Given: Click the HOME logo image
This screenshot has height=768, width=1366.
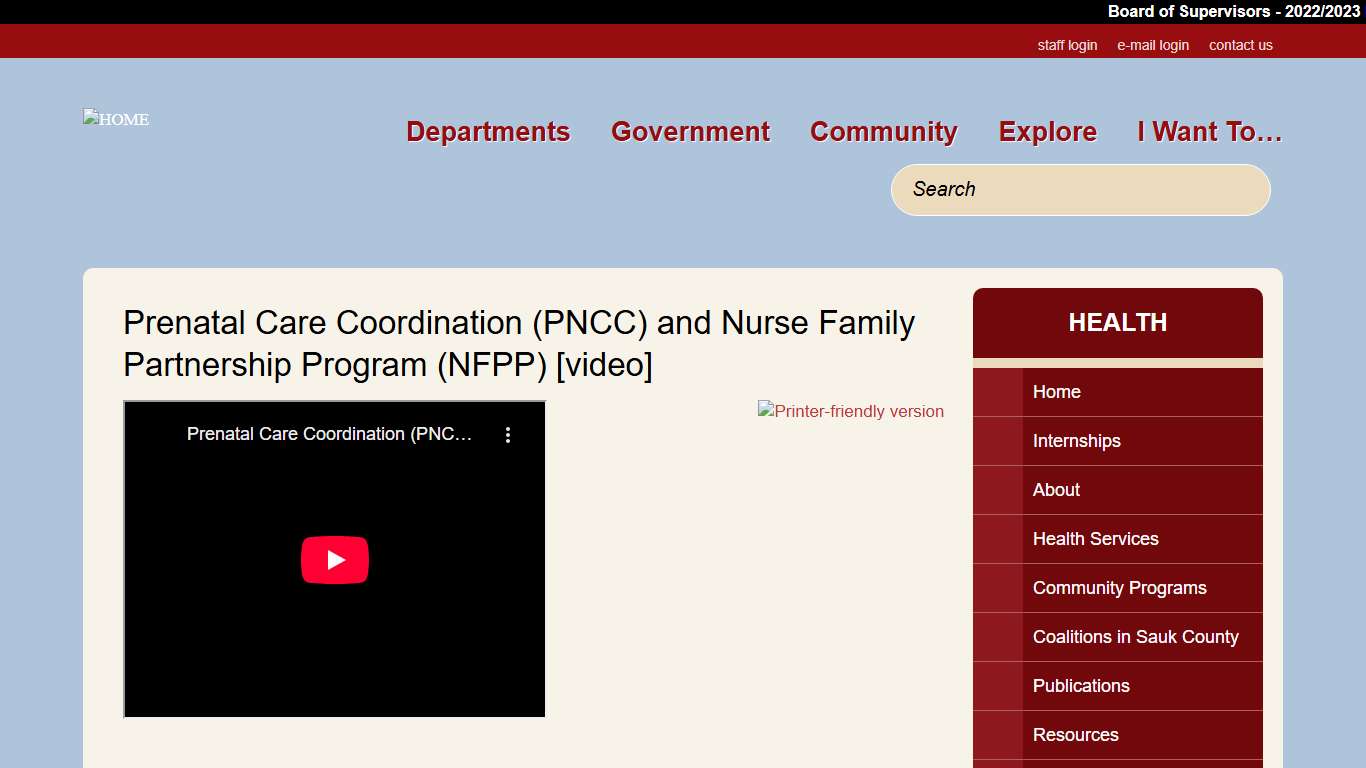Looking at the screenshot, I should [115, 118].
